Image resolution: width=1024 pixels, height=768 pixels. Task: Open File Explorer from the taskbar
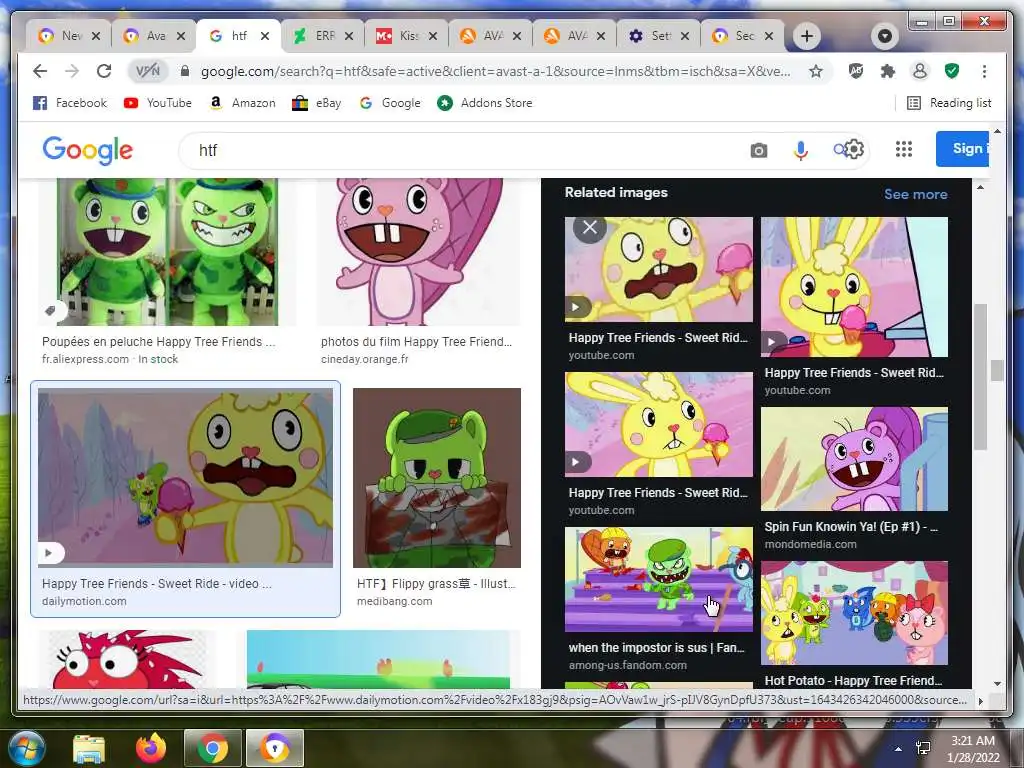pos(89,748)
